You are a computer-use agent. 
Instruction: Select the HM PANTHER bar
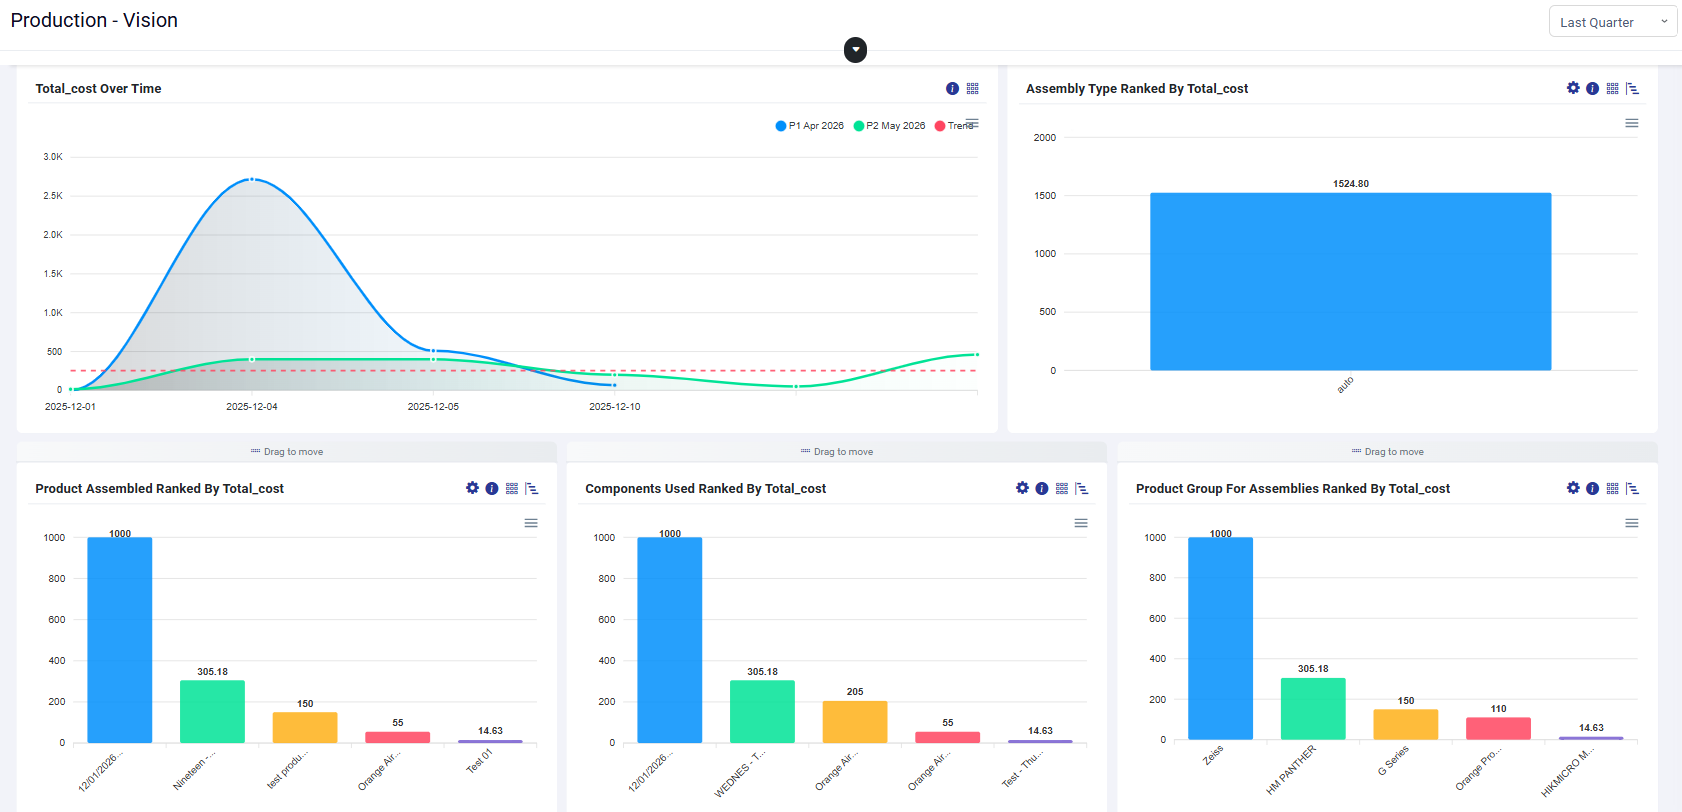[1313, 709]
